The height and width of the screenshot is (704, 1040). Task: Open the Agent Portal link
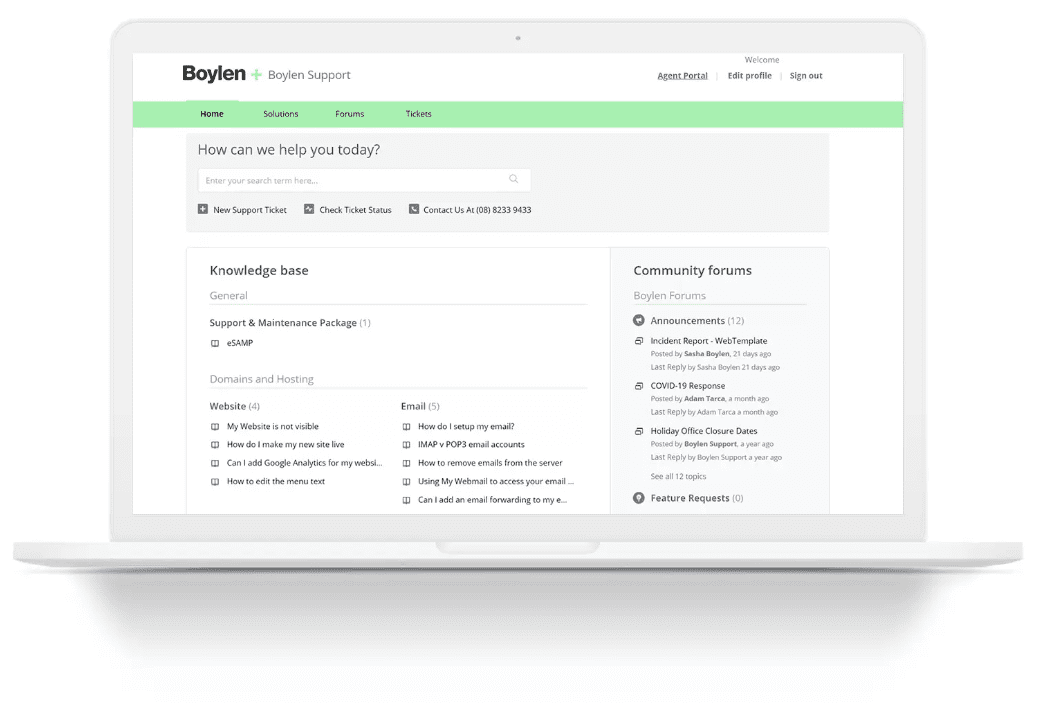pyautogui.click(x=682, y=76)
